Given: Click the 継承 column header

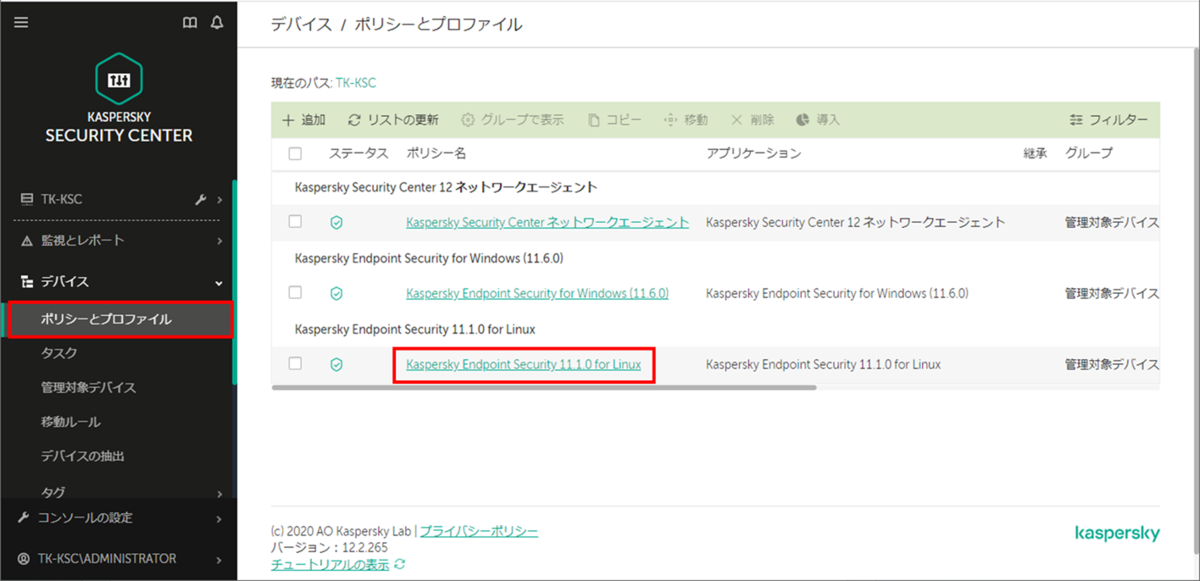Looking at the screenshot, I should [x=1034, y=153].
